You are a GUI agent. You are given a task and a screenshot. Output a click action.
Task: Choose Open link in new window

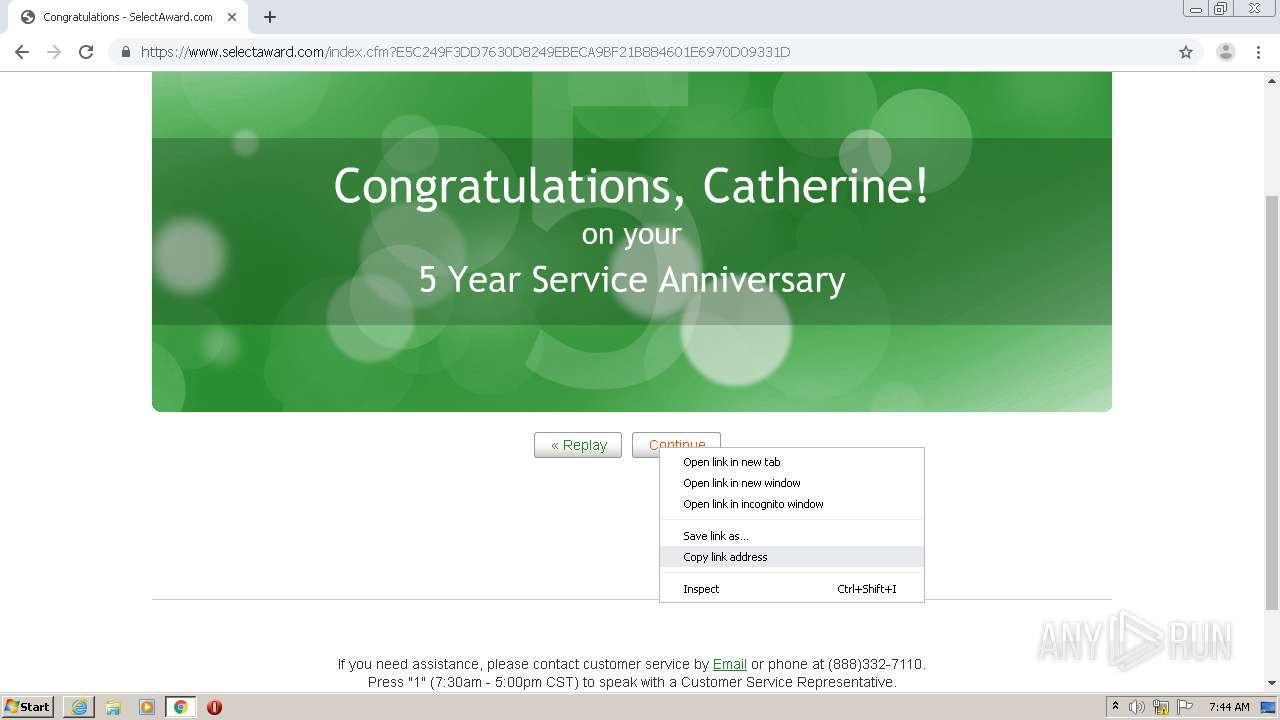(792, 483)
